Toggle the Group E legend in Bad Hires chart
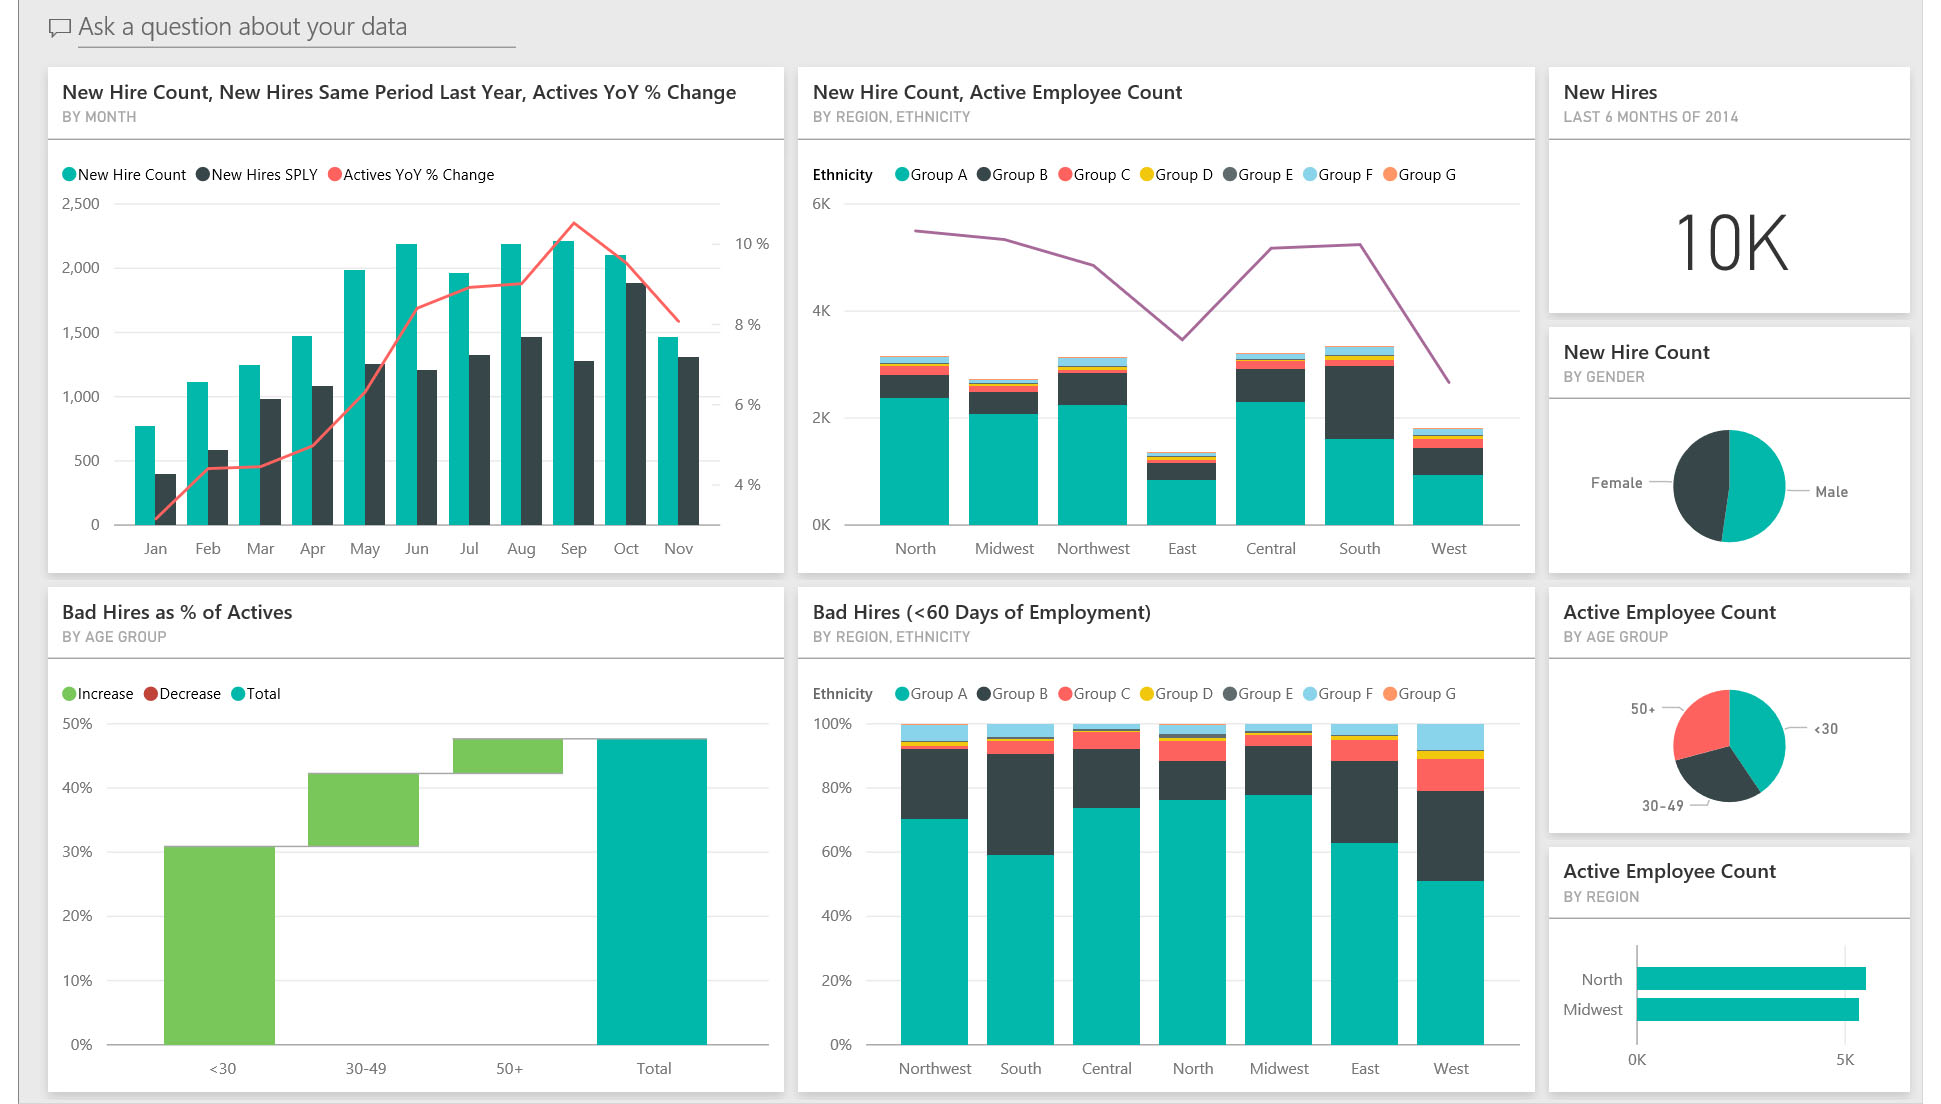 (x=1230, y=693)
